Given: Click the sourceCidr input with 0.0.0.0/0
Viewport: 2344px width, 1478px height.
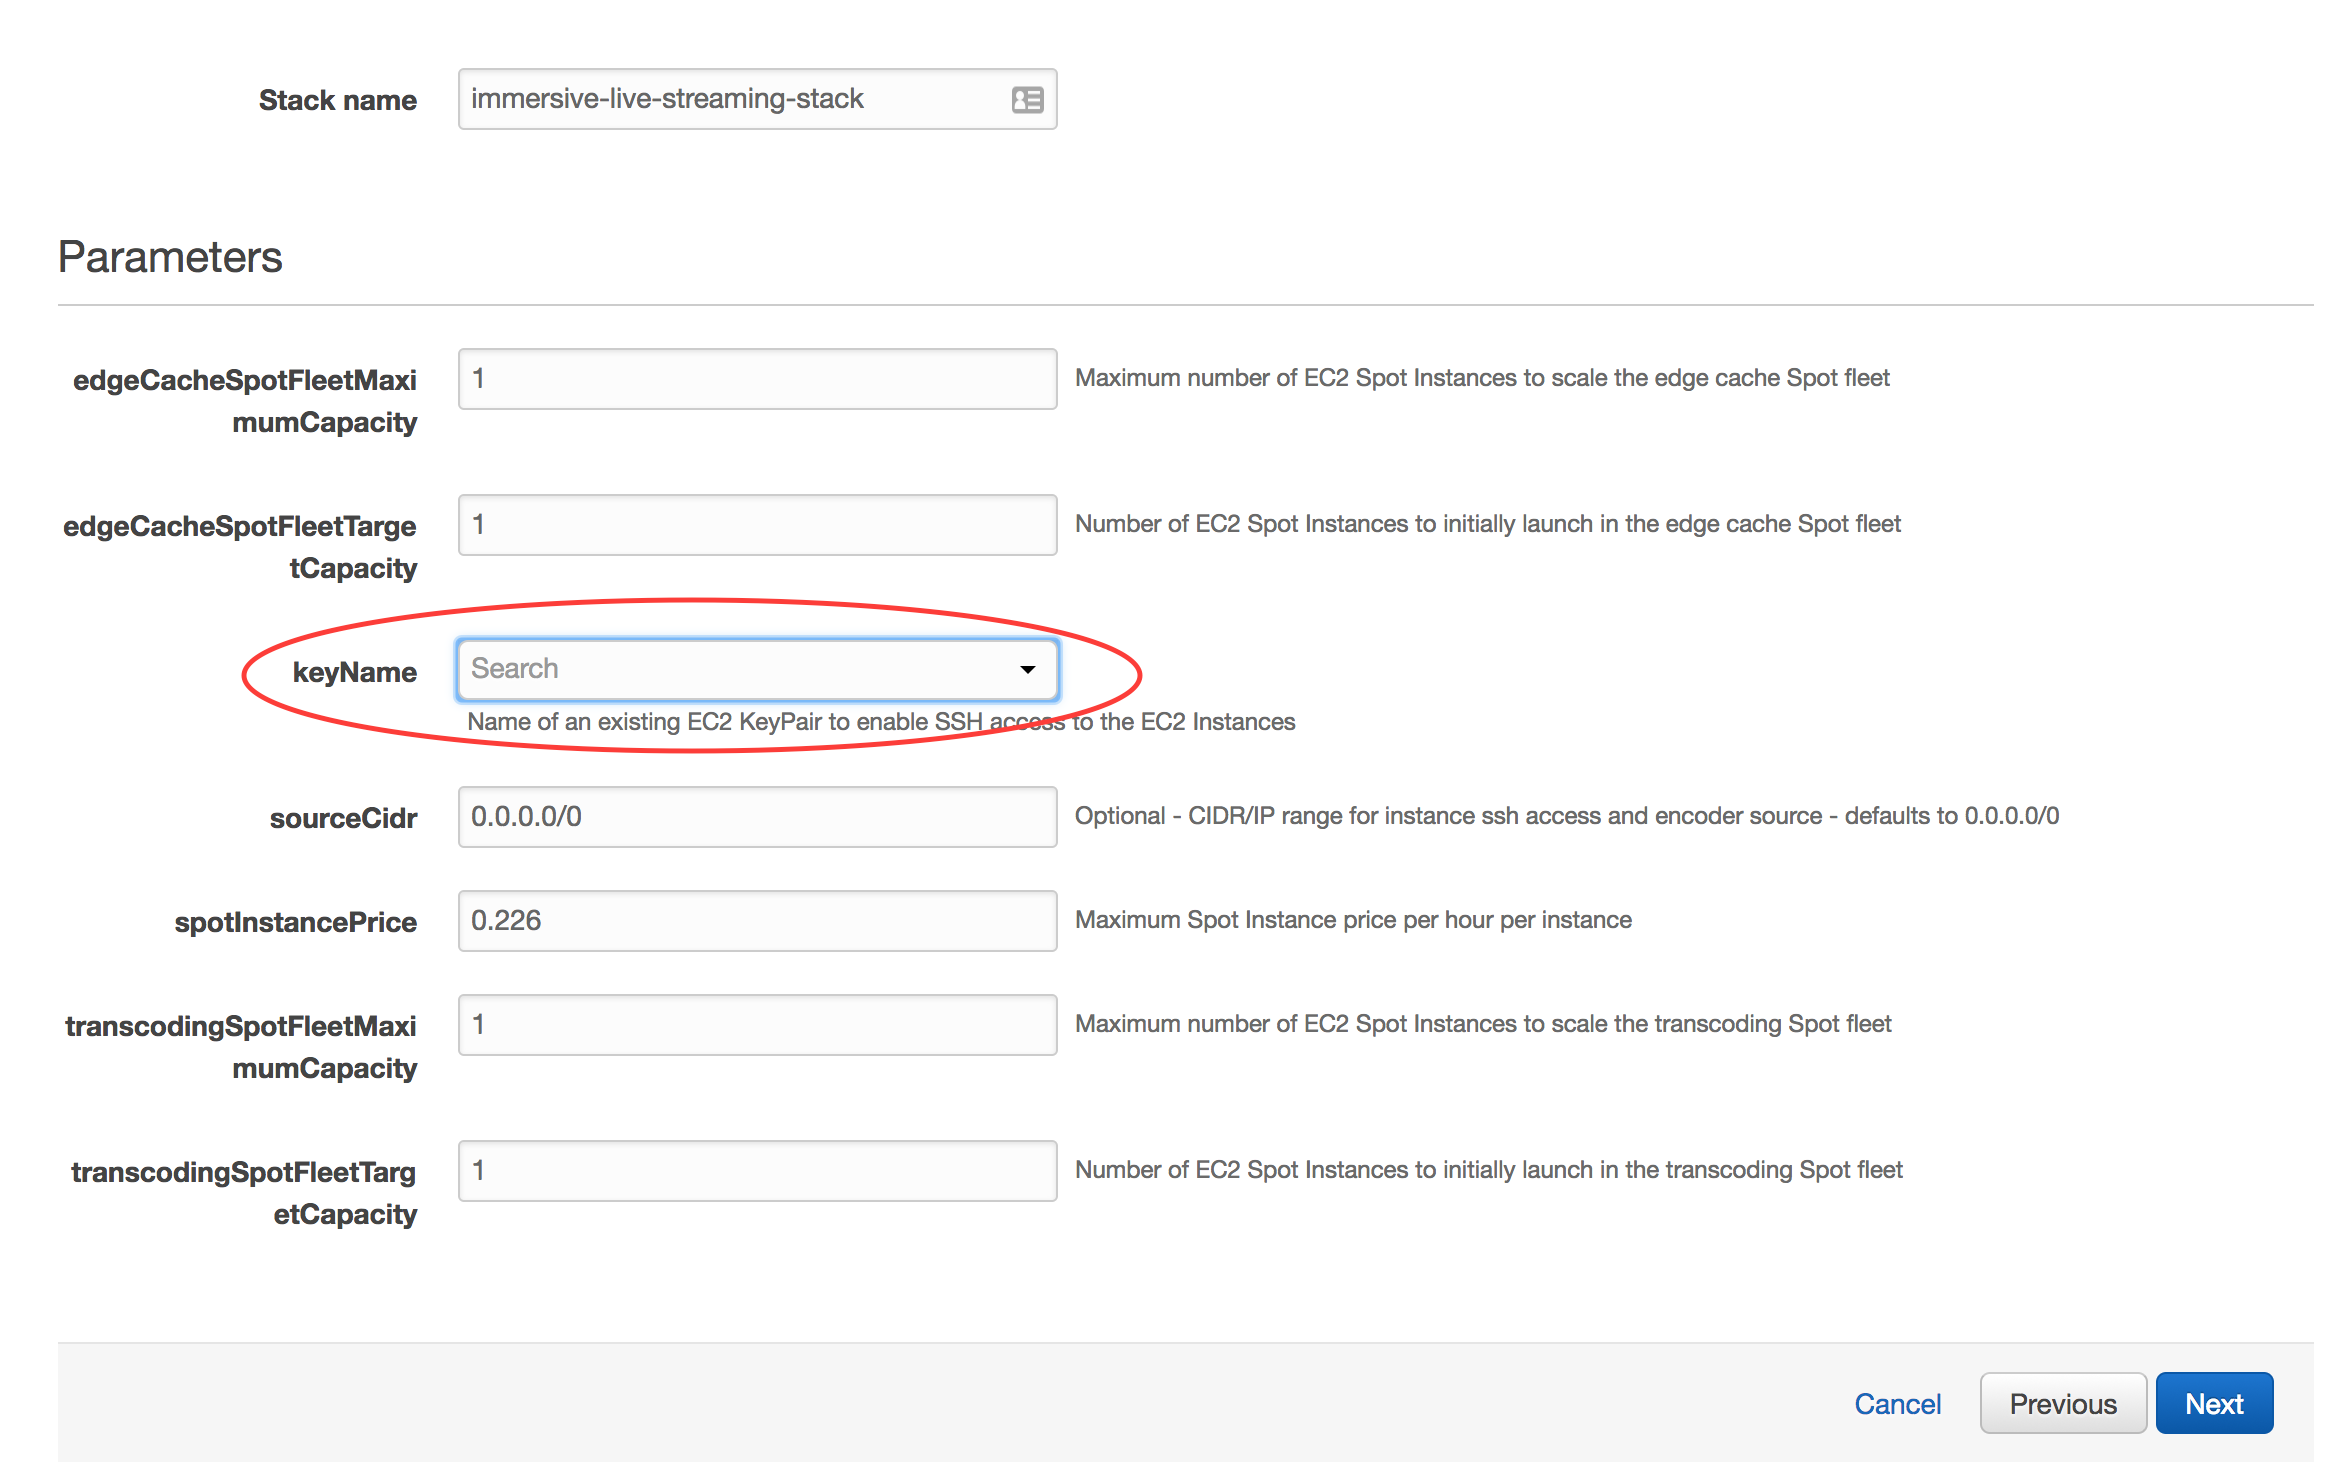Looking at the screenshot, I should pos(757,817).
